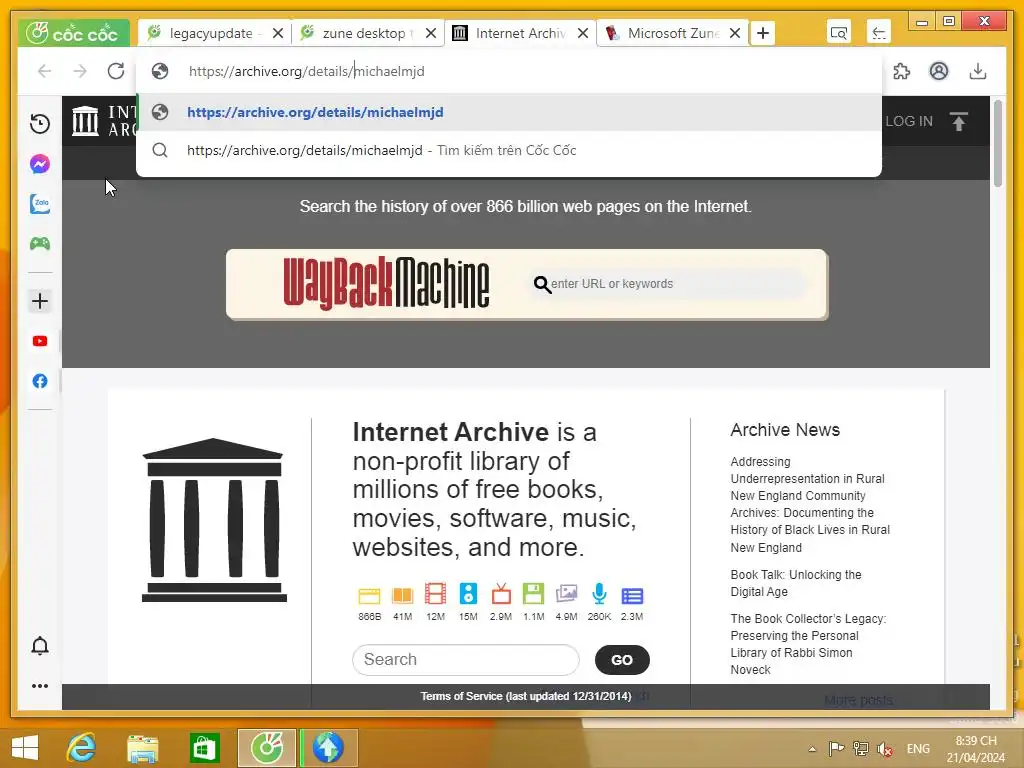The width and height of the screenshot is (1024, 768).
Task: Open news article on Rural New England archives
Action: (810, 504)
